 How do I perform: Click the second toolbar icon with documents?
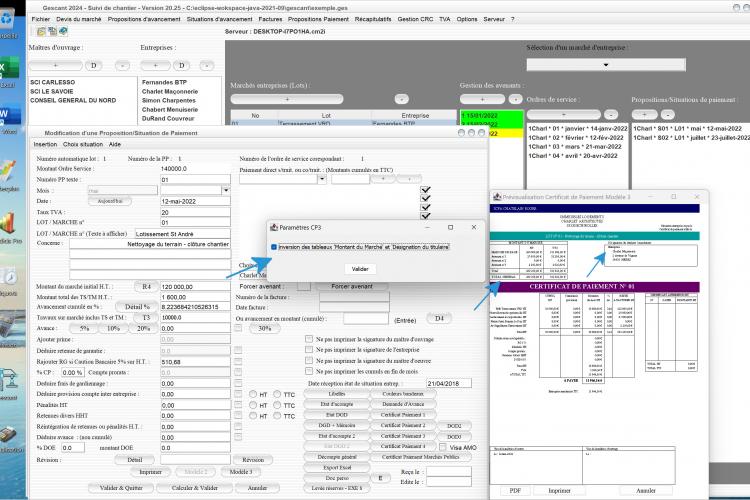click(x=52, y=32)
